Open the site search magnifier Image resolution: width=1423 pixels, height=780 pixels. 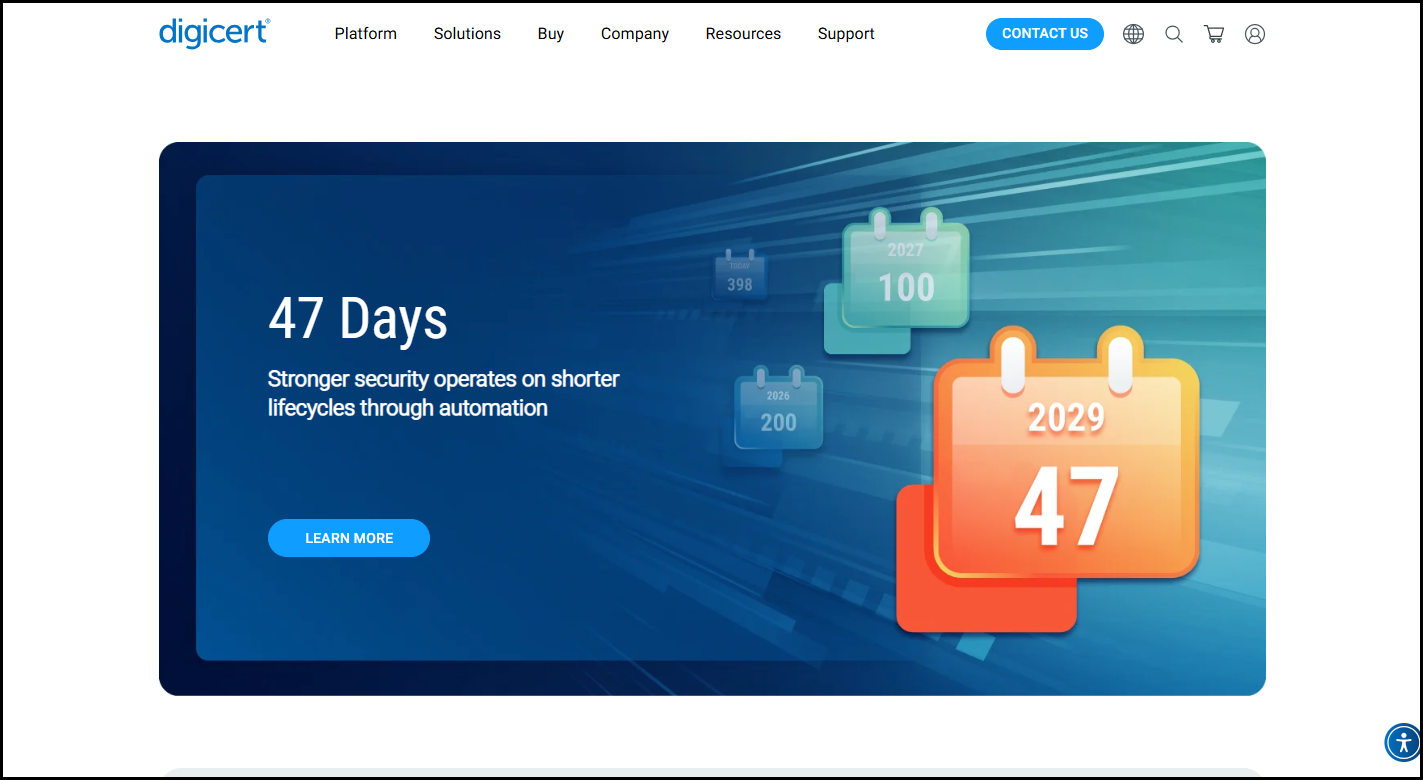point(1173,33)
